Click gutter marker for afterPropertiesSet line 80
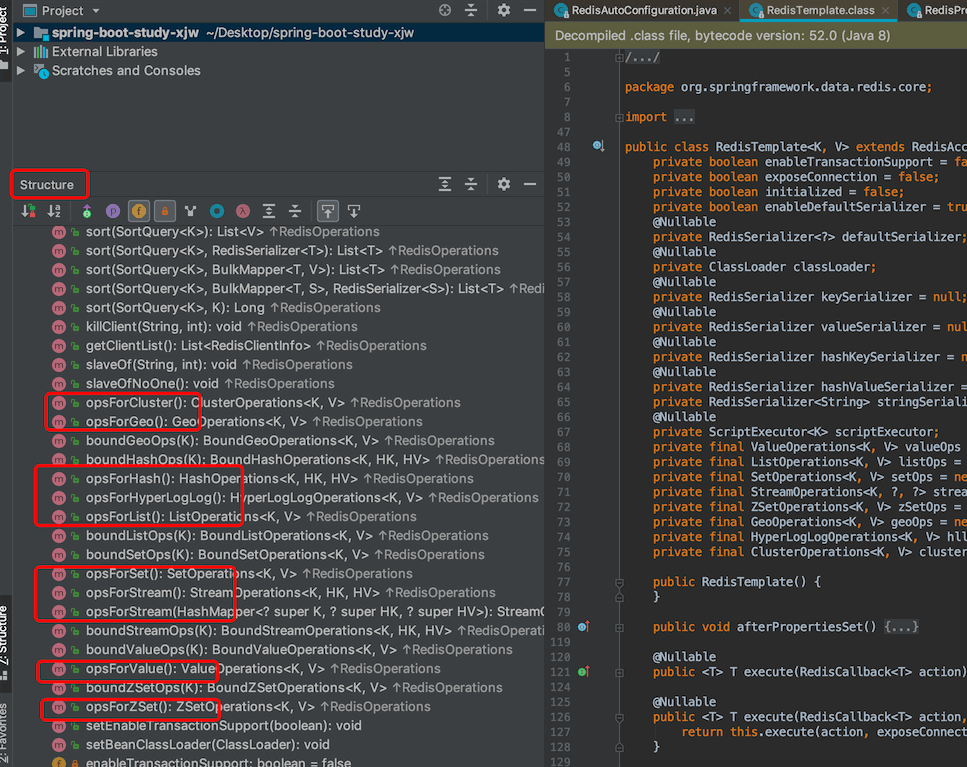Viewport: 967px width, 767px height. coord(583,627)
